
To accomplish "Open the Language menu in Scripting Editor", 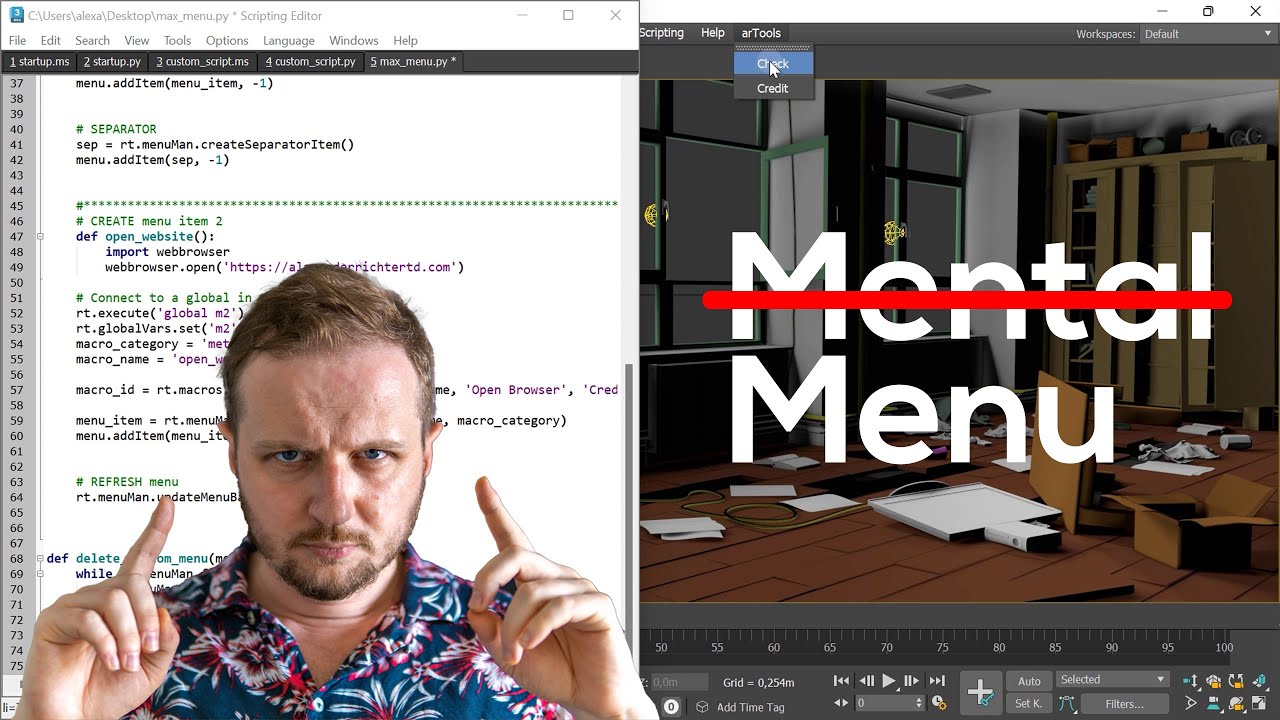I will (x=288, y=40).
